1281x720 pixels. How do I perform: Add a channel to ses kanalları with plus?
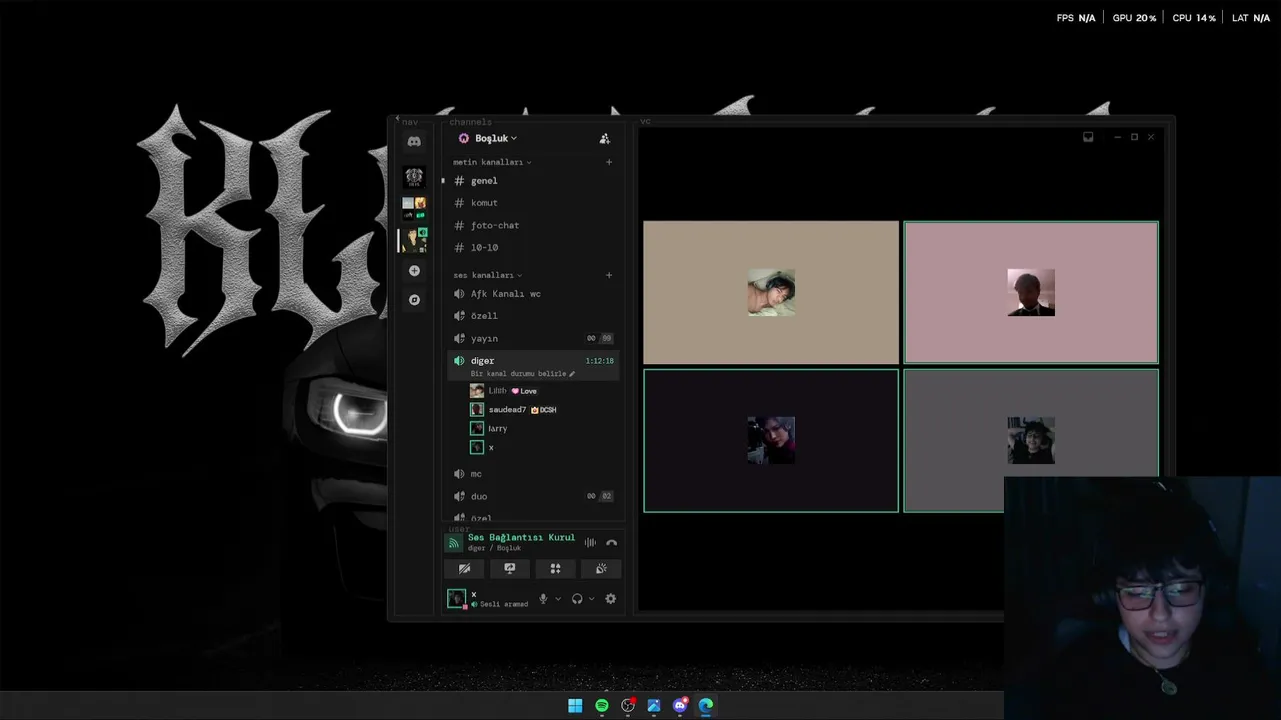[609, 275]
